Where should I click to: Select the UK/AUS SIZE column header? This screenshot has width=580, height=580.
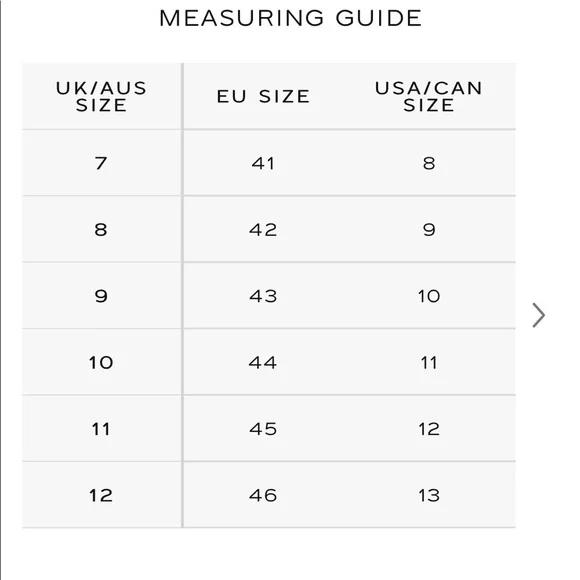(x=101, y=97)
